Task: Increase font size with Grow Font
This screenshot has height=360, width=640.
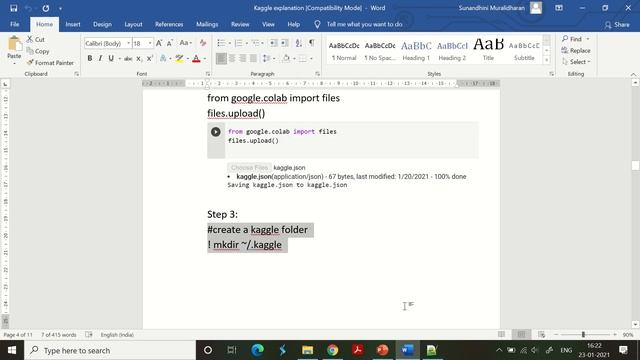Action: pos(159,43)
